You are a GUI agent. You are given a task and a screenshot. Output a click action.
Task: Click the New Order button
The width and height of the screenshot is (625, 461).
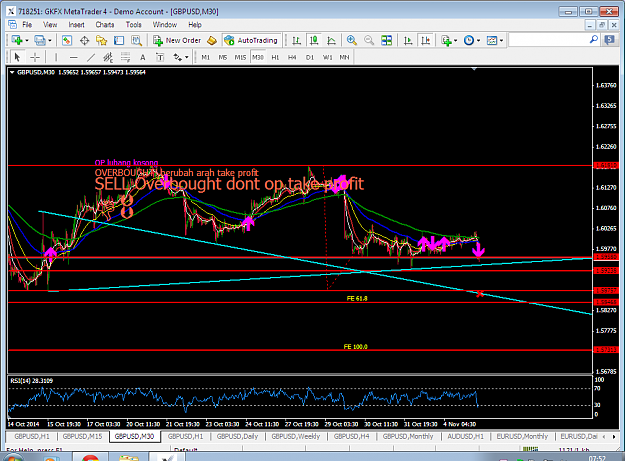click(x=177, y=40)
